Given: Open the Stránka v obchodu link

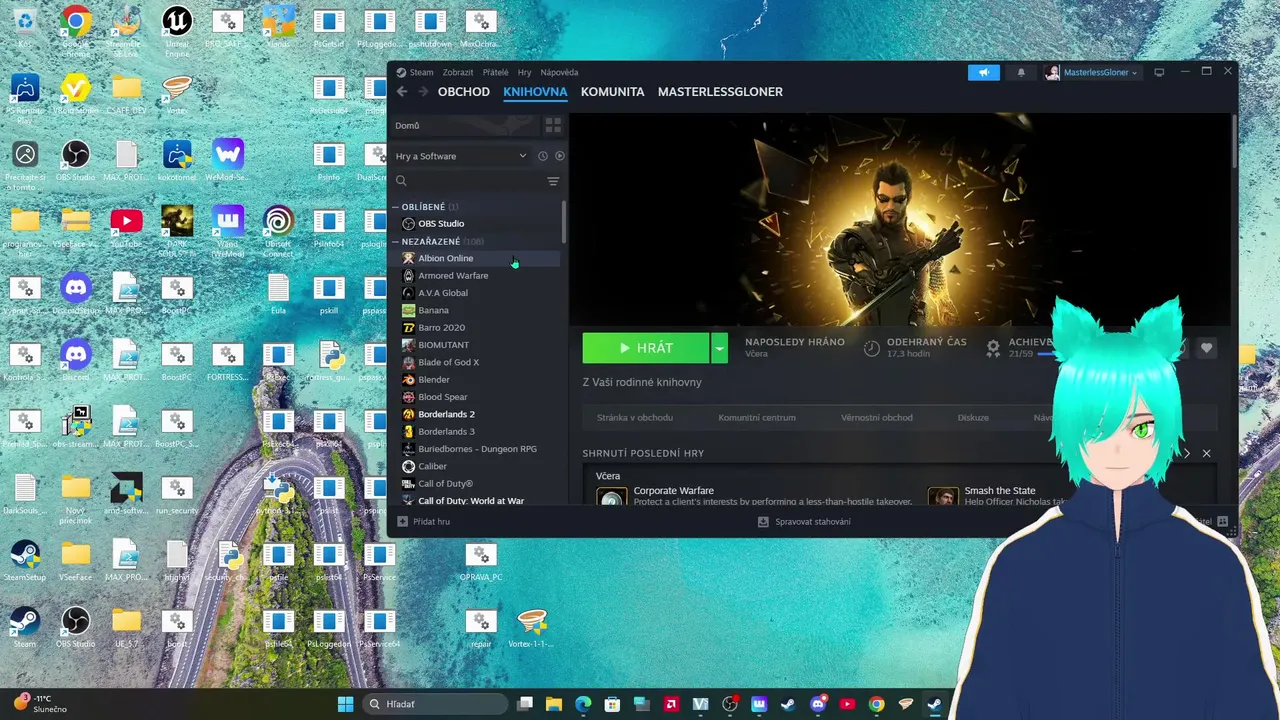Looking at the screenshot, I should point(635,417).
